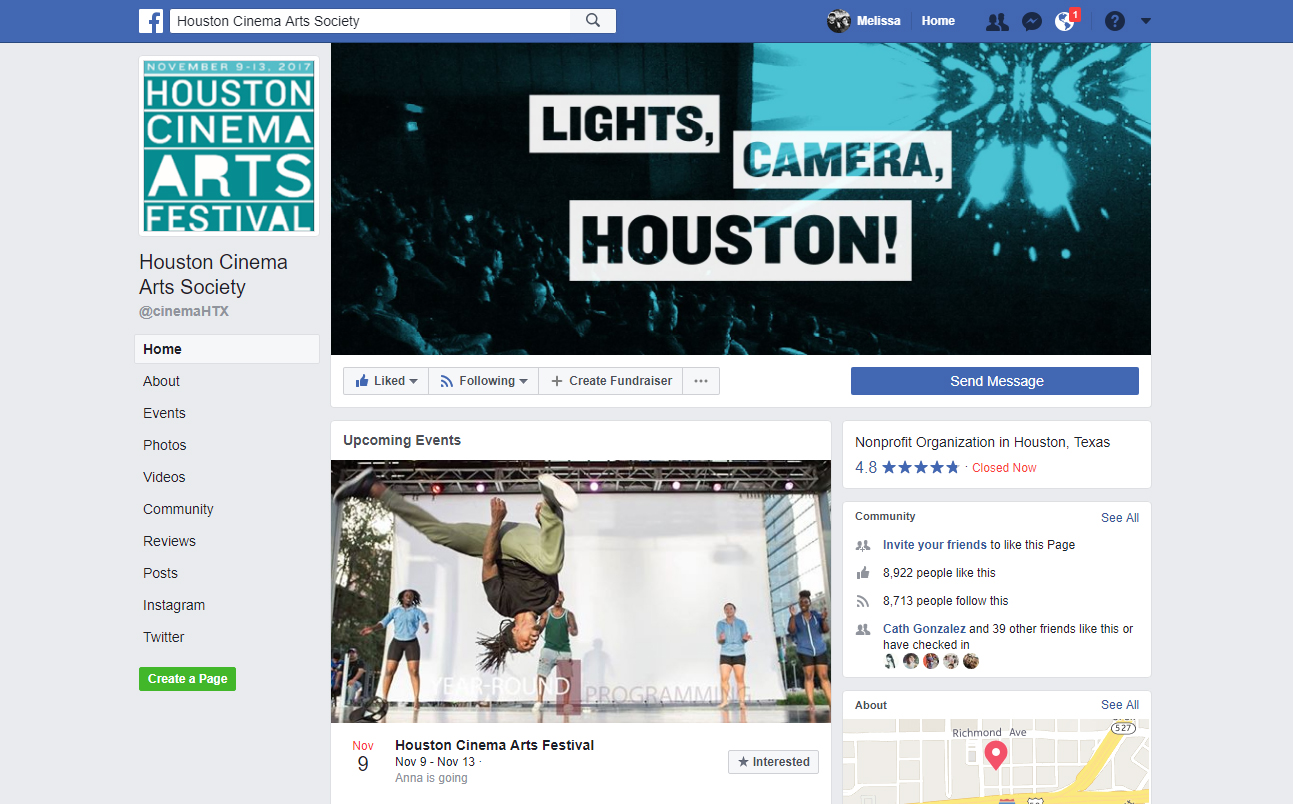Click the RSS icon beside follow count
The width and height of the screenshot is (1293, 804).
pyautogui.click(x=863, y=601)
